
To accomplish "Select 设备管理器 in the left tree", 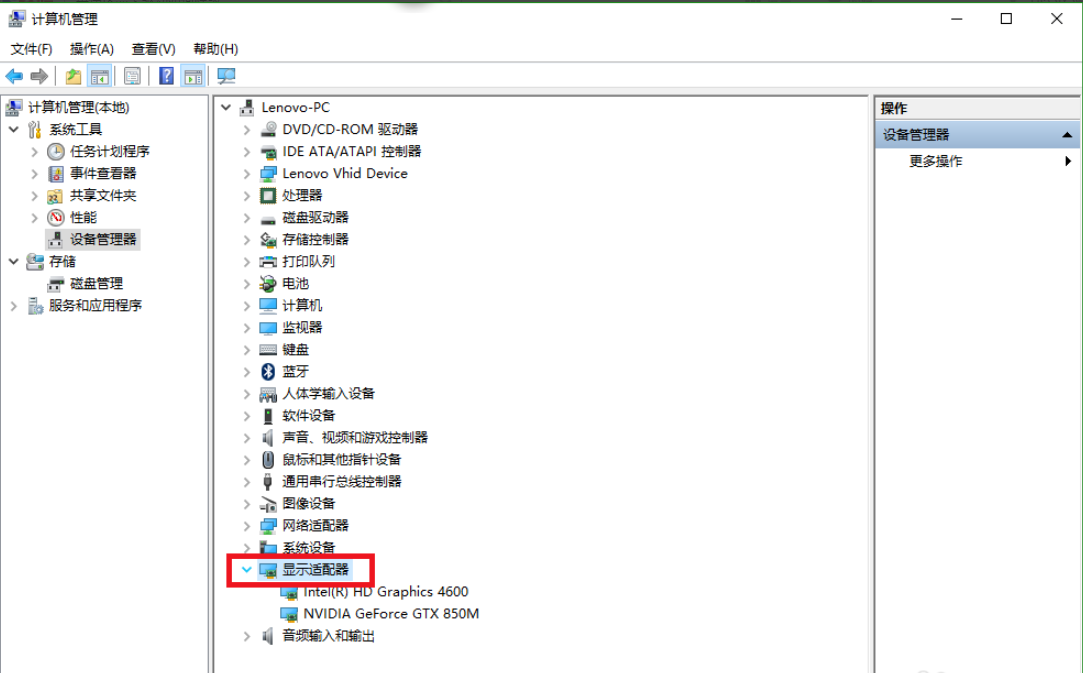I will coord(103,240).
